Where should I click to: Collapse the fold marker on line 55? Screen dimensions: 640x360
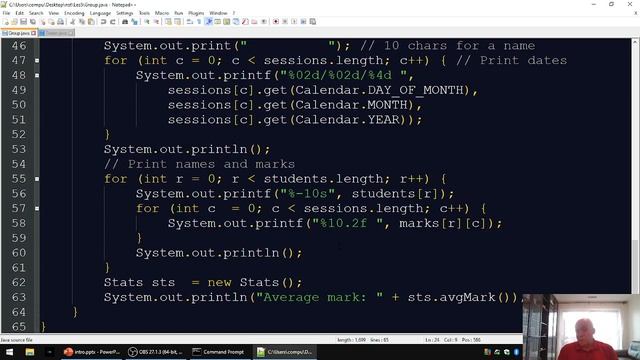click(x=37, y=179)
